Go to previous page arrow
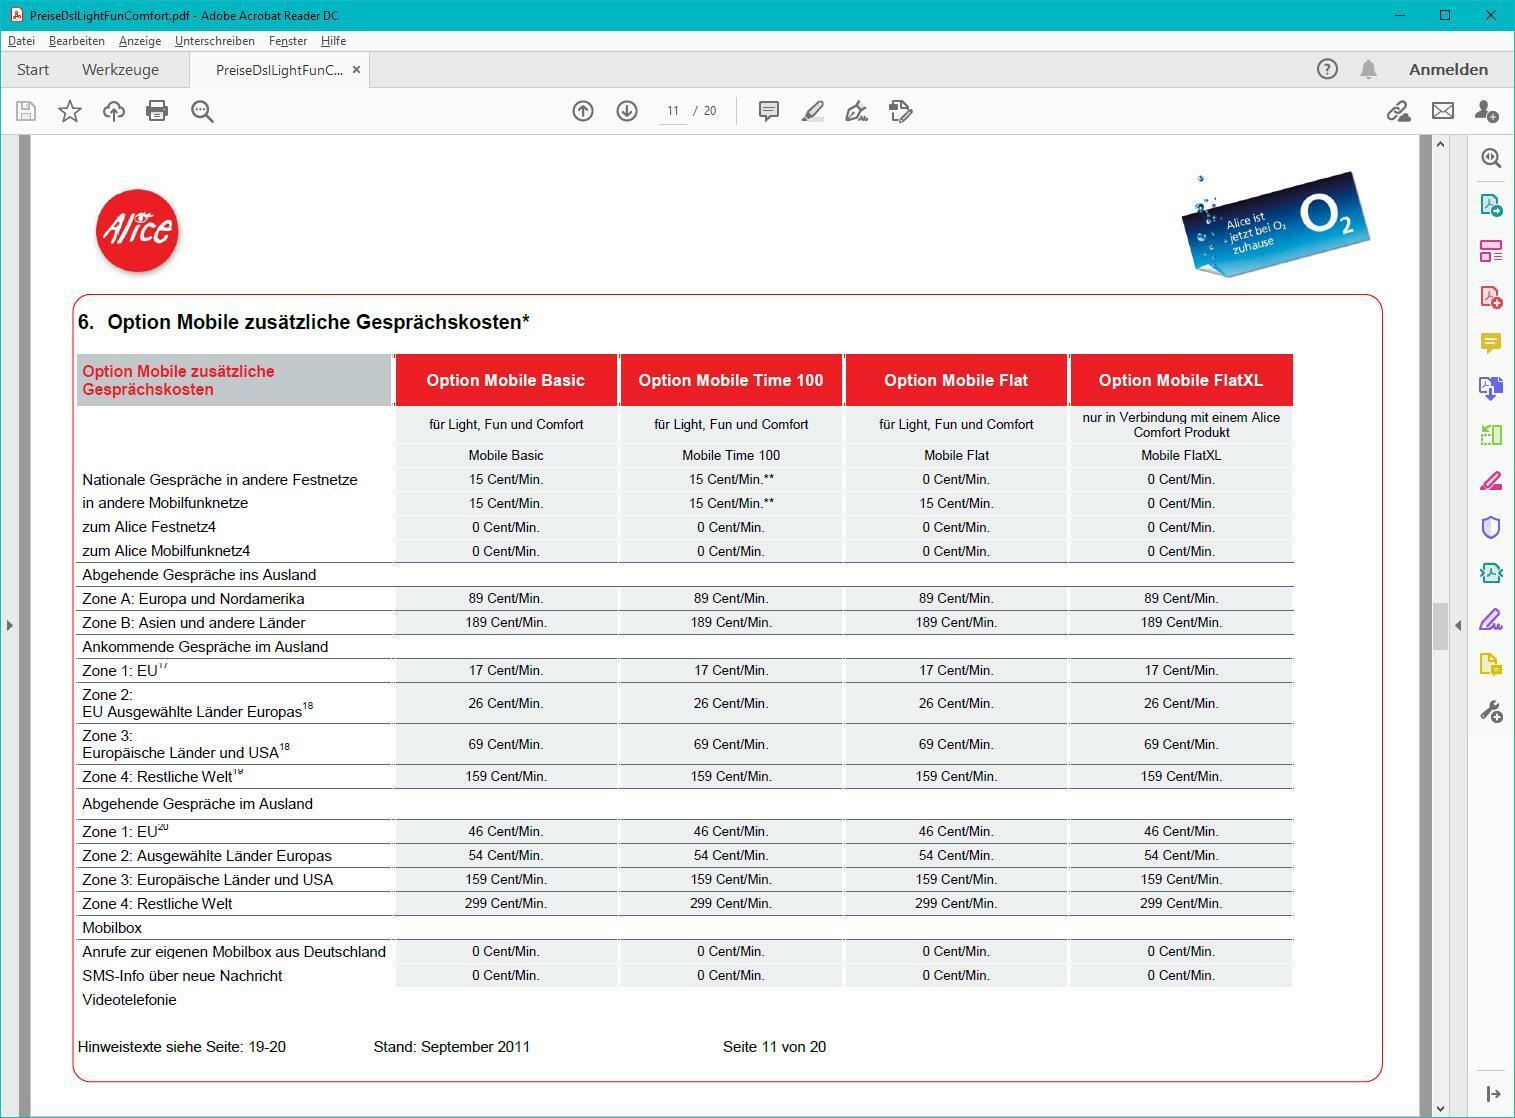 [x=583, y=111]
